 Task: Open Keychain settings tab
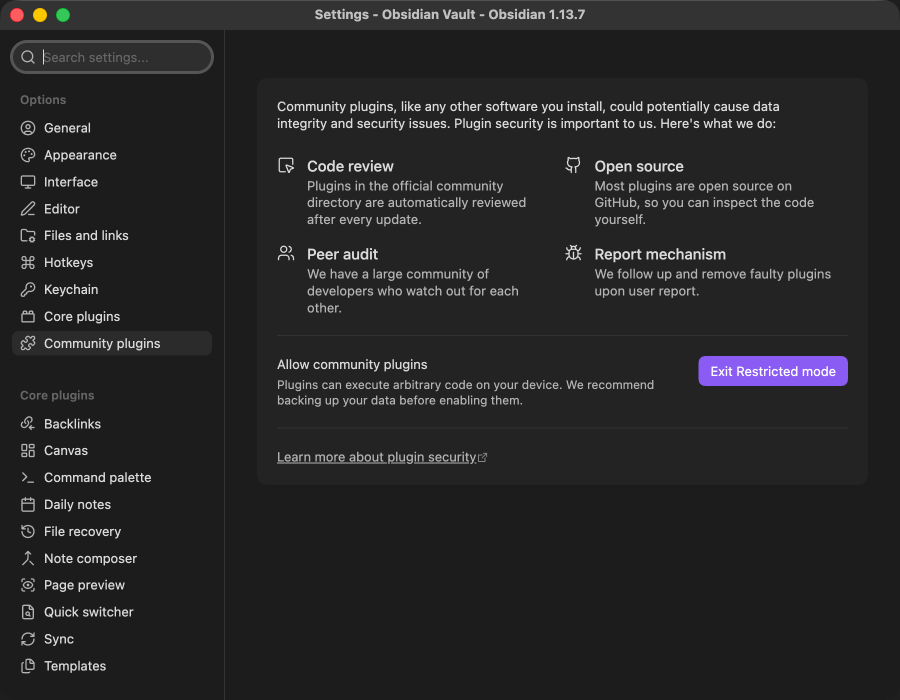112,290
